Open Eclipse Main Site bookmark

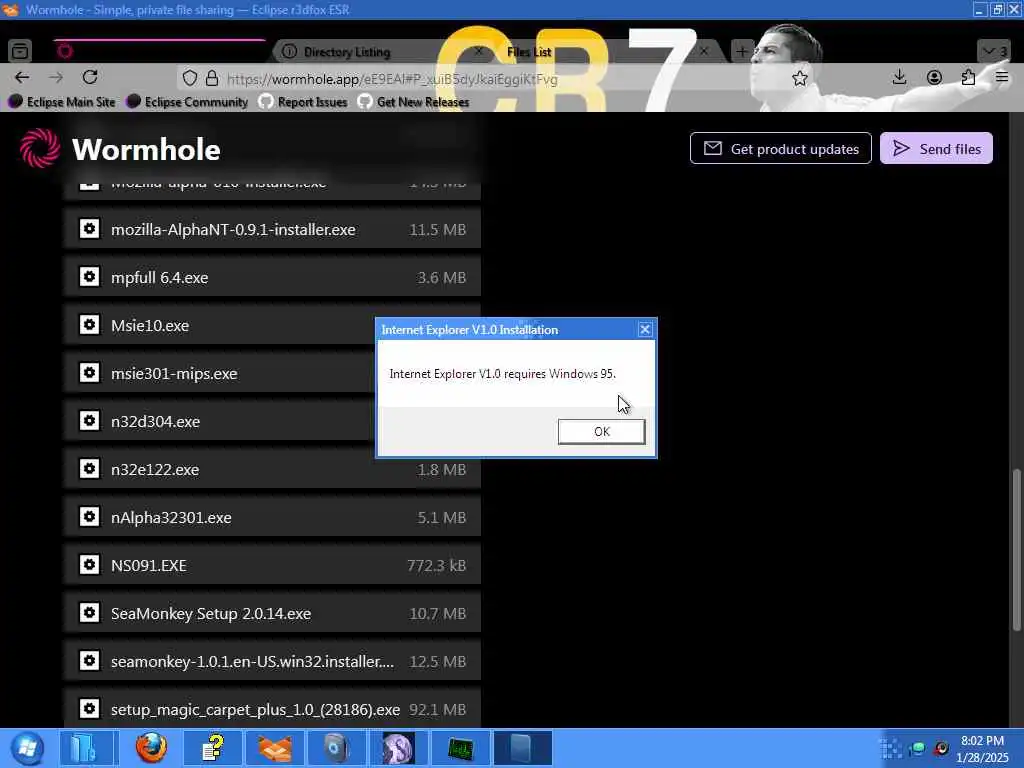[x=62, y=102]
